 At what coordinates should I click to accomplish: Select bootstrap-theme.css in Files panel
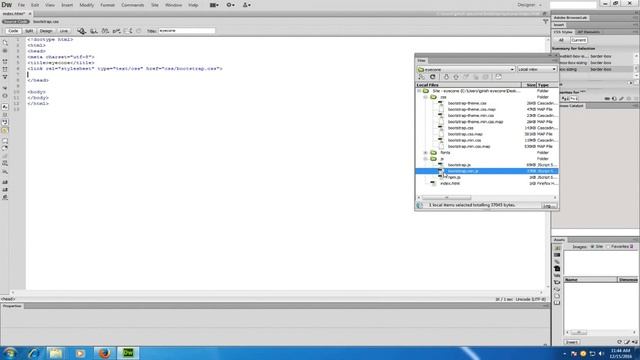tap(467, 103)
